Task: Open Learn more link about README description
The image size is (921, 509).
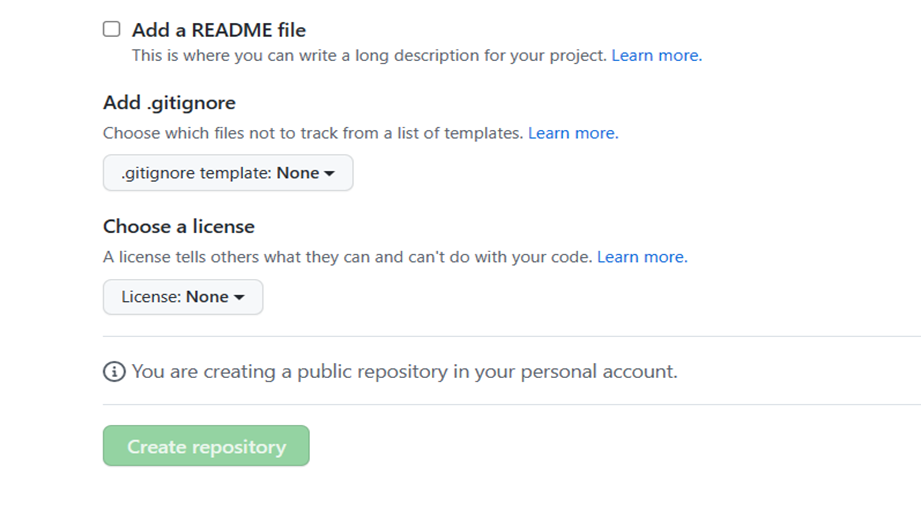Action: (657, 55)
